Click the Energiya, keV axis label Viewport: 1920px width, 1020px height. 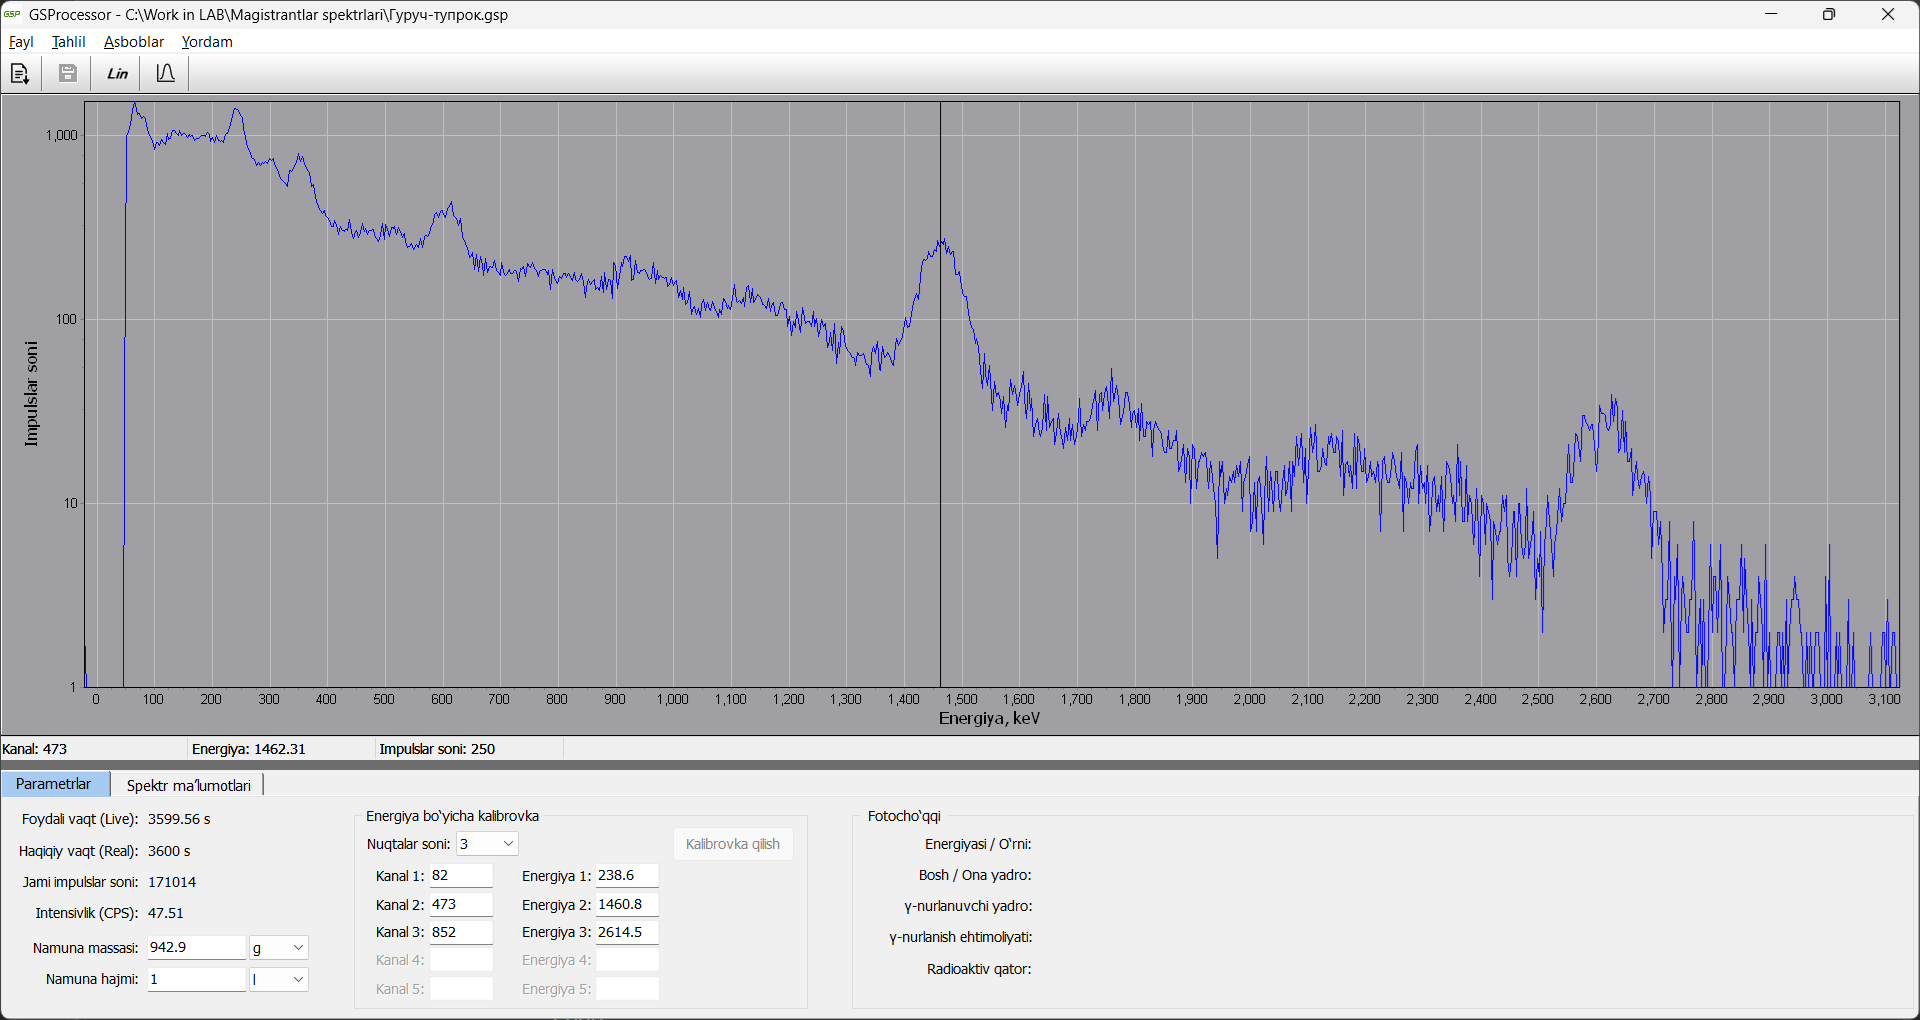click(x=989, y=718)
